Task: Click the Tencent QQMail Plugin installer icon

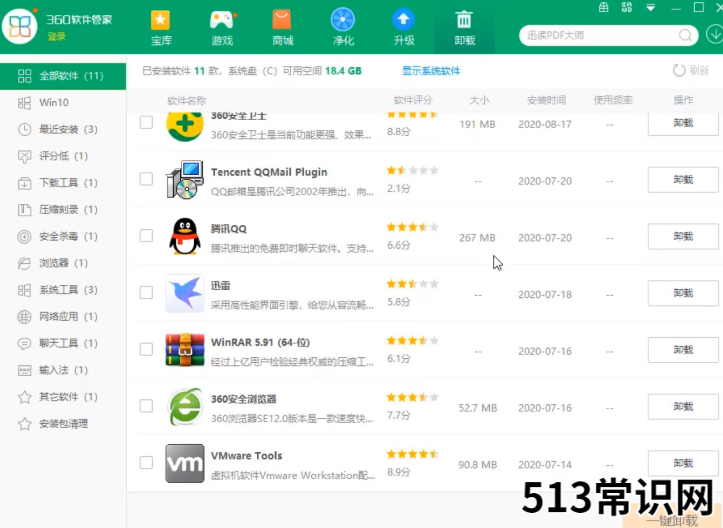Action: click(x=185, y=179)
